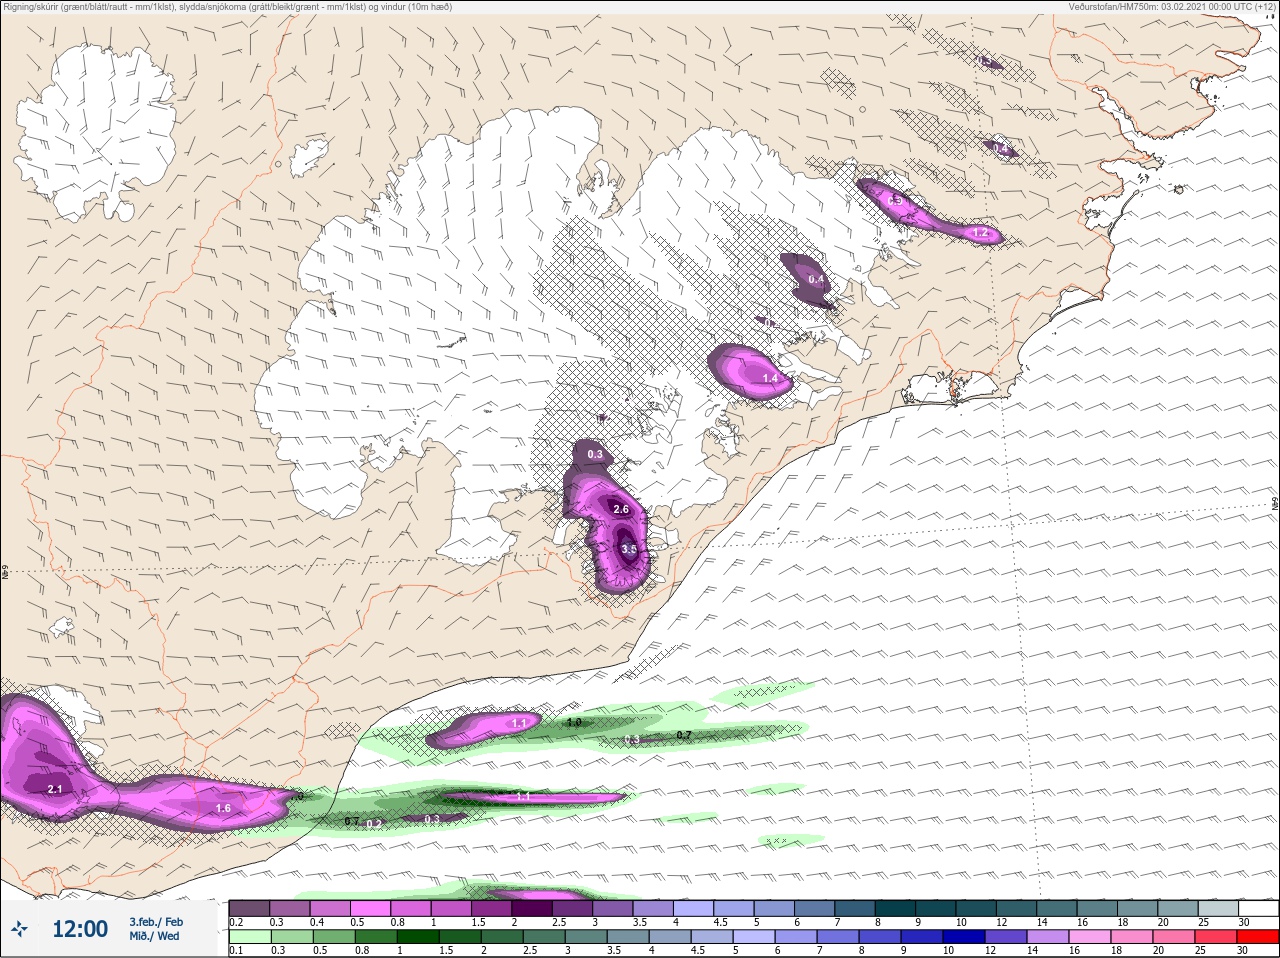Pick the white 30 swatch in upper legend

[1258, 908]
